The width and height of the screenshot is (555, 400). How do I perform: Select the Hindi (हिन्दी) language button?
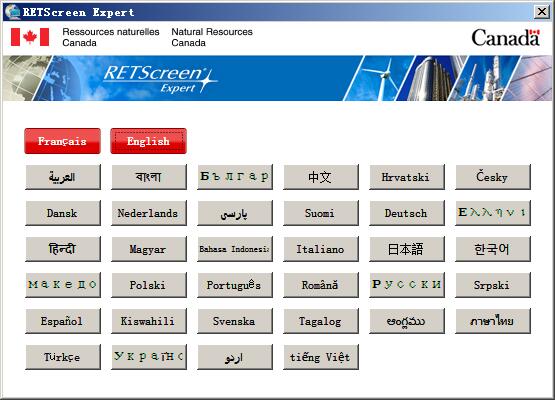(63, 249)
